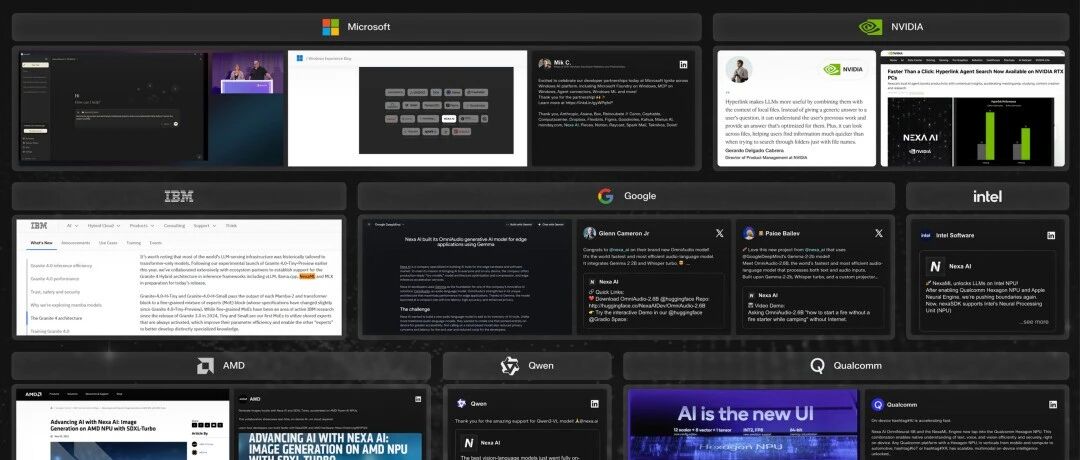Open Windows Experience Blog partner grid image

436,110
